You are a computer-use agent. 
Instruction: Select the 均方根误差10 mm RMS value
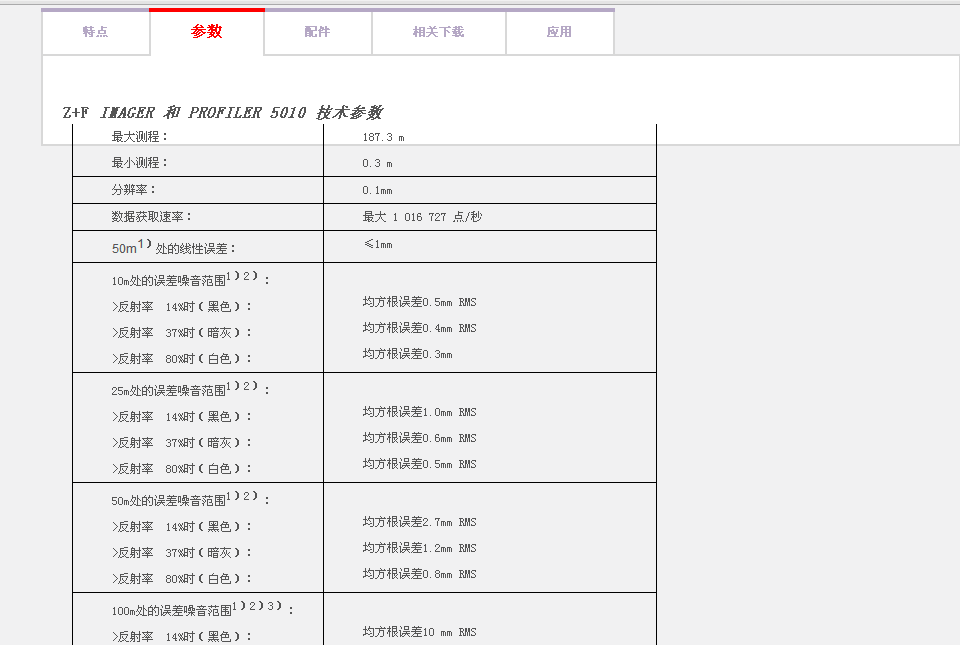[419, 632]
